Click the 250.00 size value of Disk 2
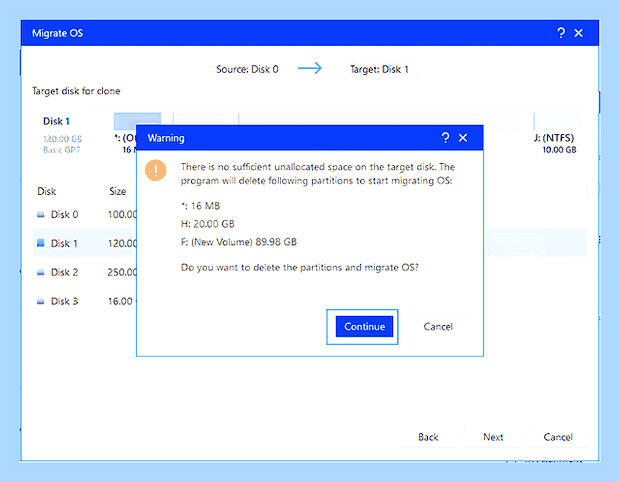Image resolution: width=620 pixels, height=482 pixels. click(122, 272)
